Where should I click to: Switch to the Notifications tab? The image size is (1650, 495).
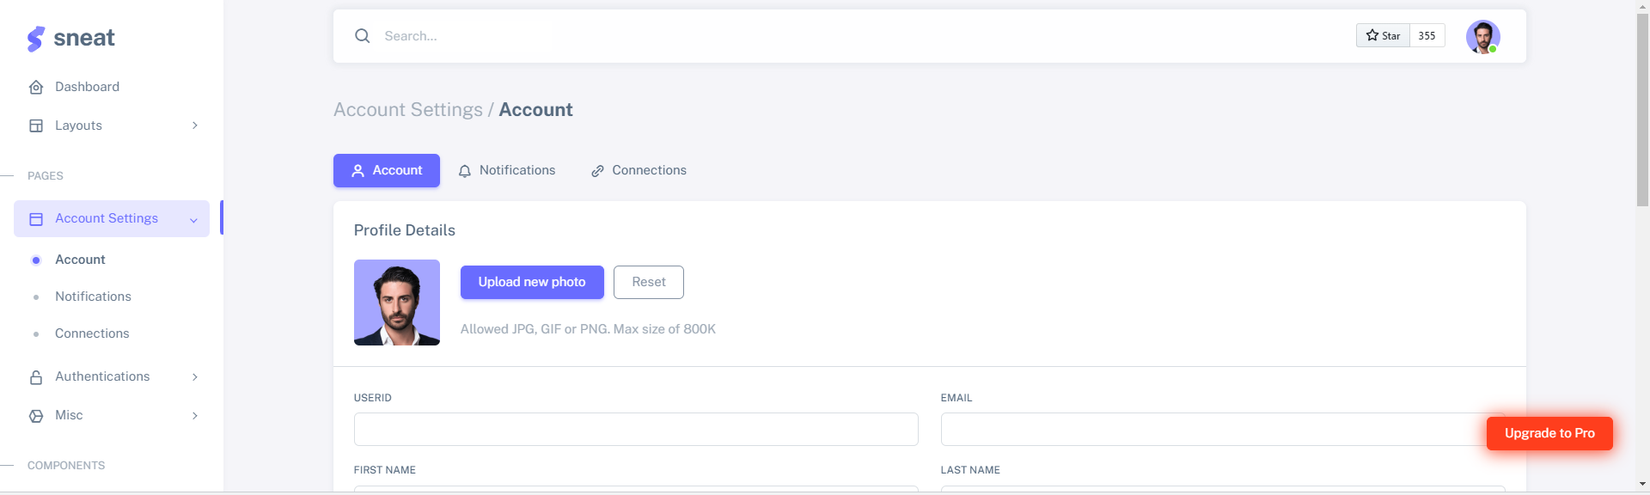[507, 171]
